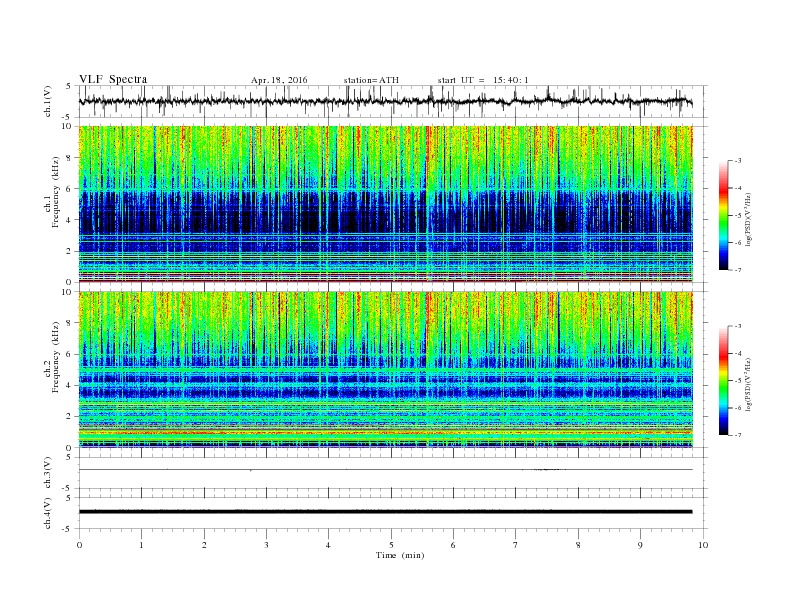Click time axis tick label "7"
Image resolution: width=792 pixels, height=612 pixels.
(x=516, y=545)
